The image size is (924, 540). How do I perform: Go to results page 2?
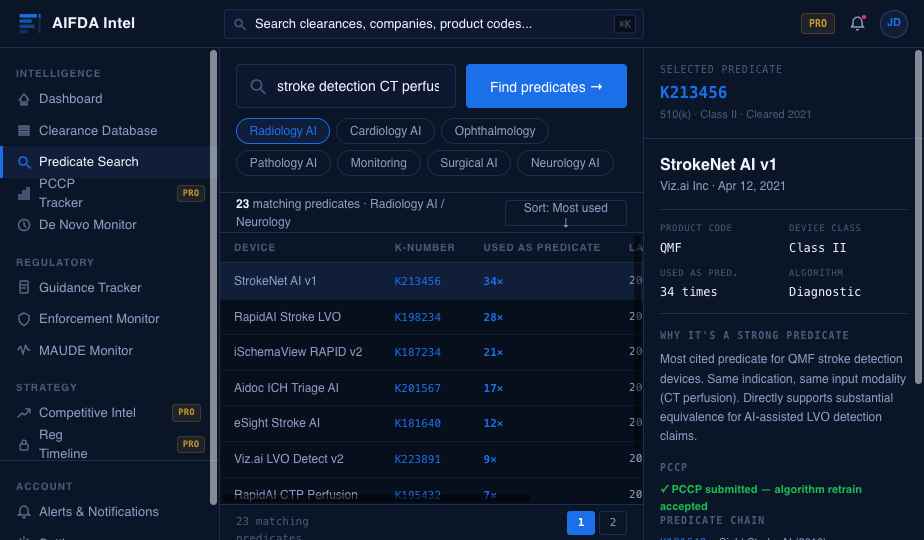pyautogui.click(x=612, y=522)
